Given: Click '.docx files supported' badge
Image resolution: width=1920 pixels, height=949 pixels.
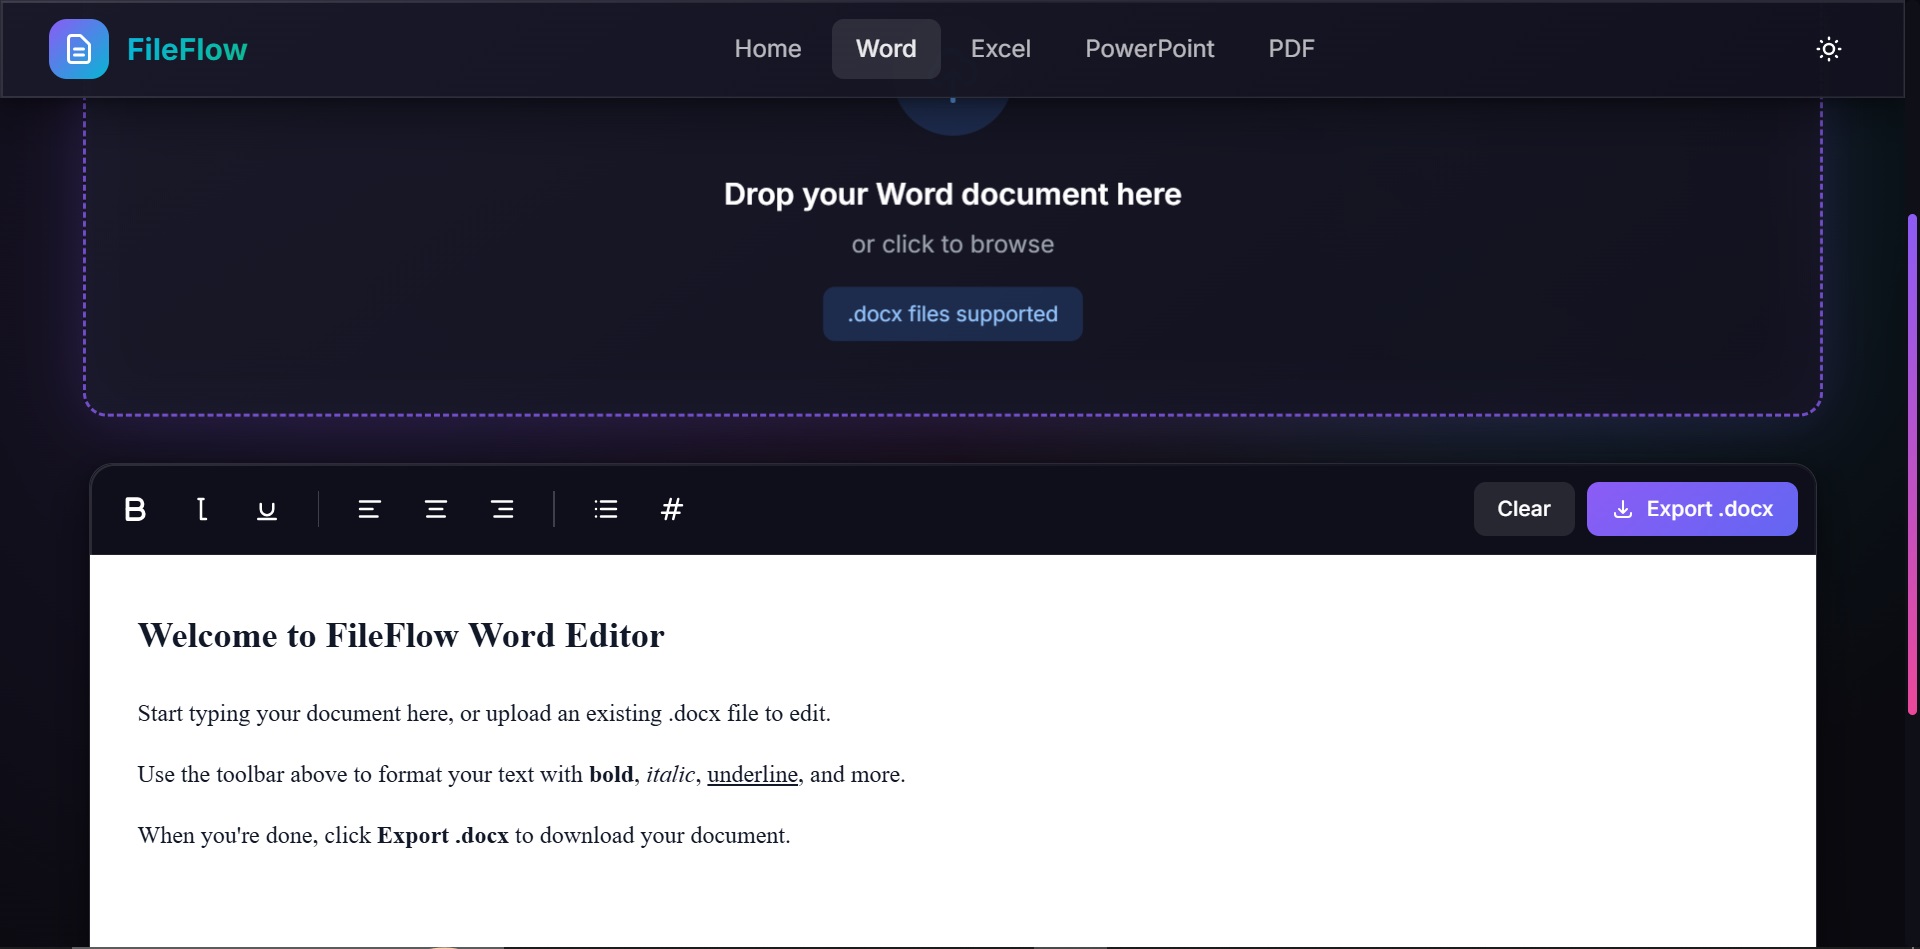Looking at the screenshot, I should [953, 314].
